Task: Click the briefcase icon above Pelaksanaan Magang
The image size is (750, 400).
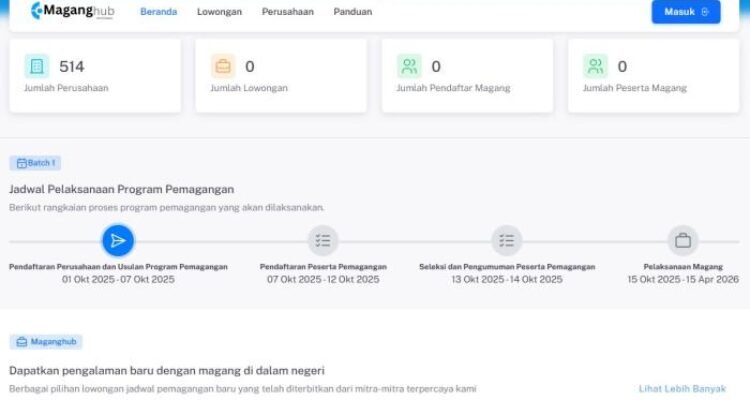Action: 683,240
